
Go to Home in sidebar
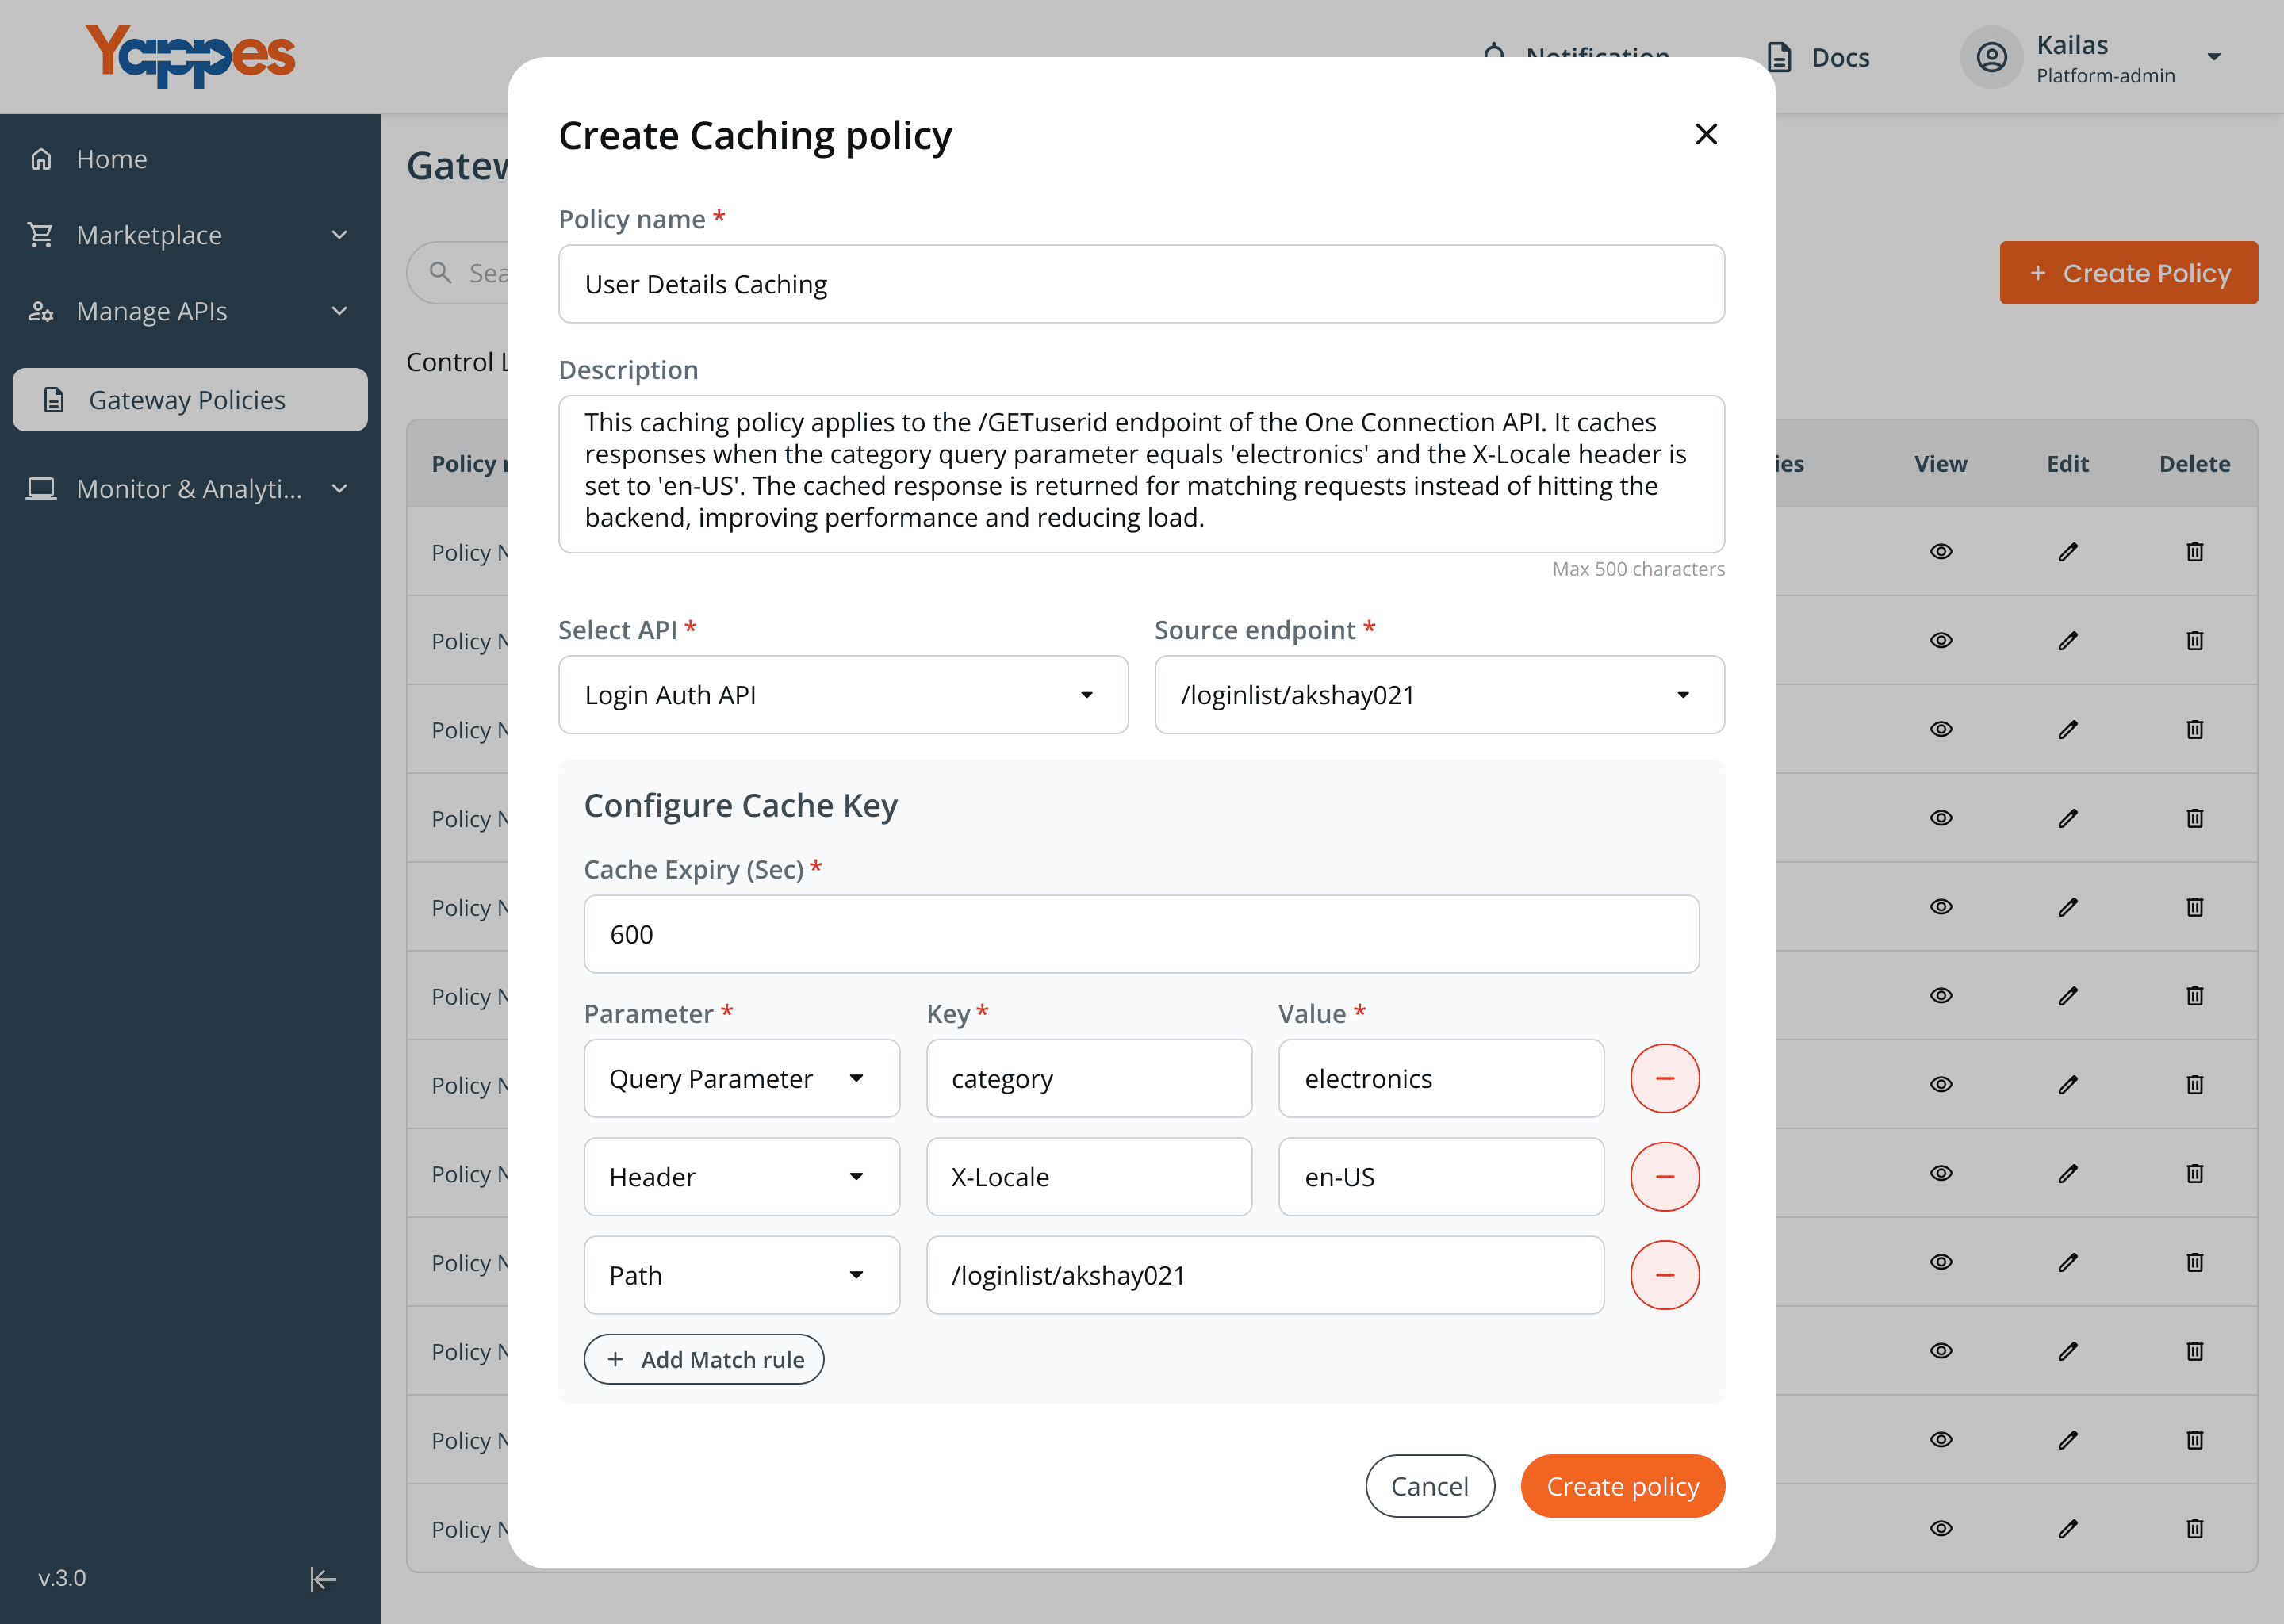click(x=111, y=159)
